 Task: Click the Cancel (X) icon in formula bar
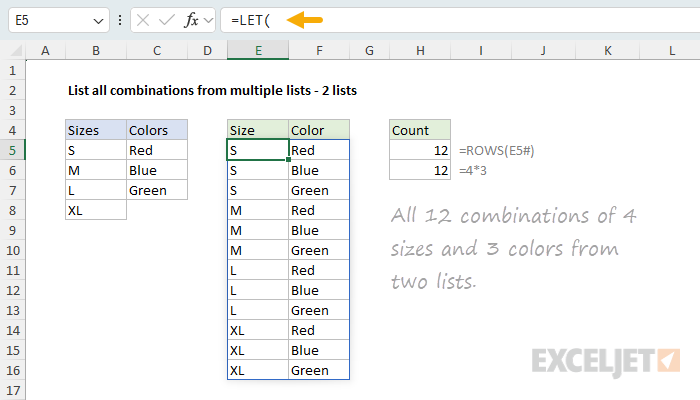pyautogui.click(x=143, y=20)
